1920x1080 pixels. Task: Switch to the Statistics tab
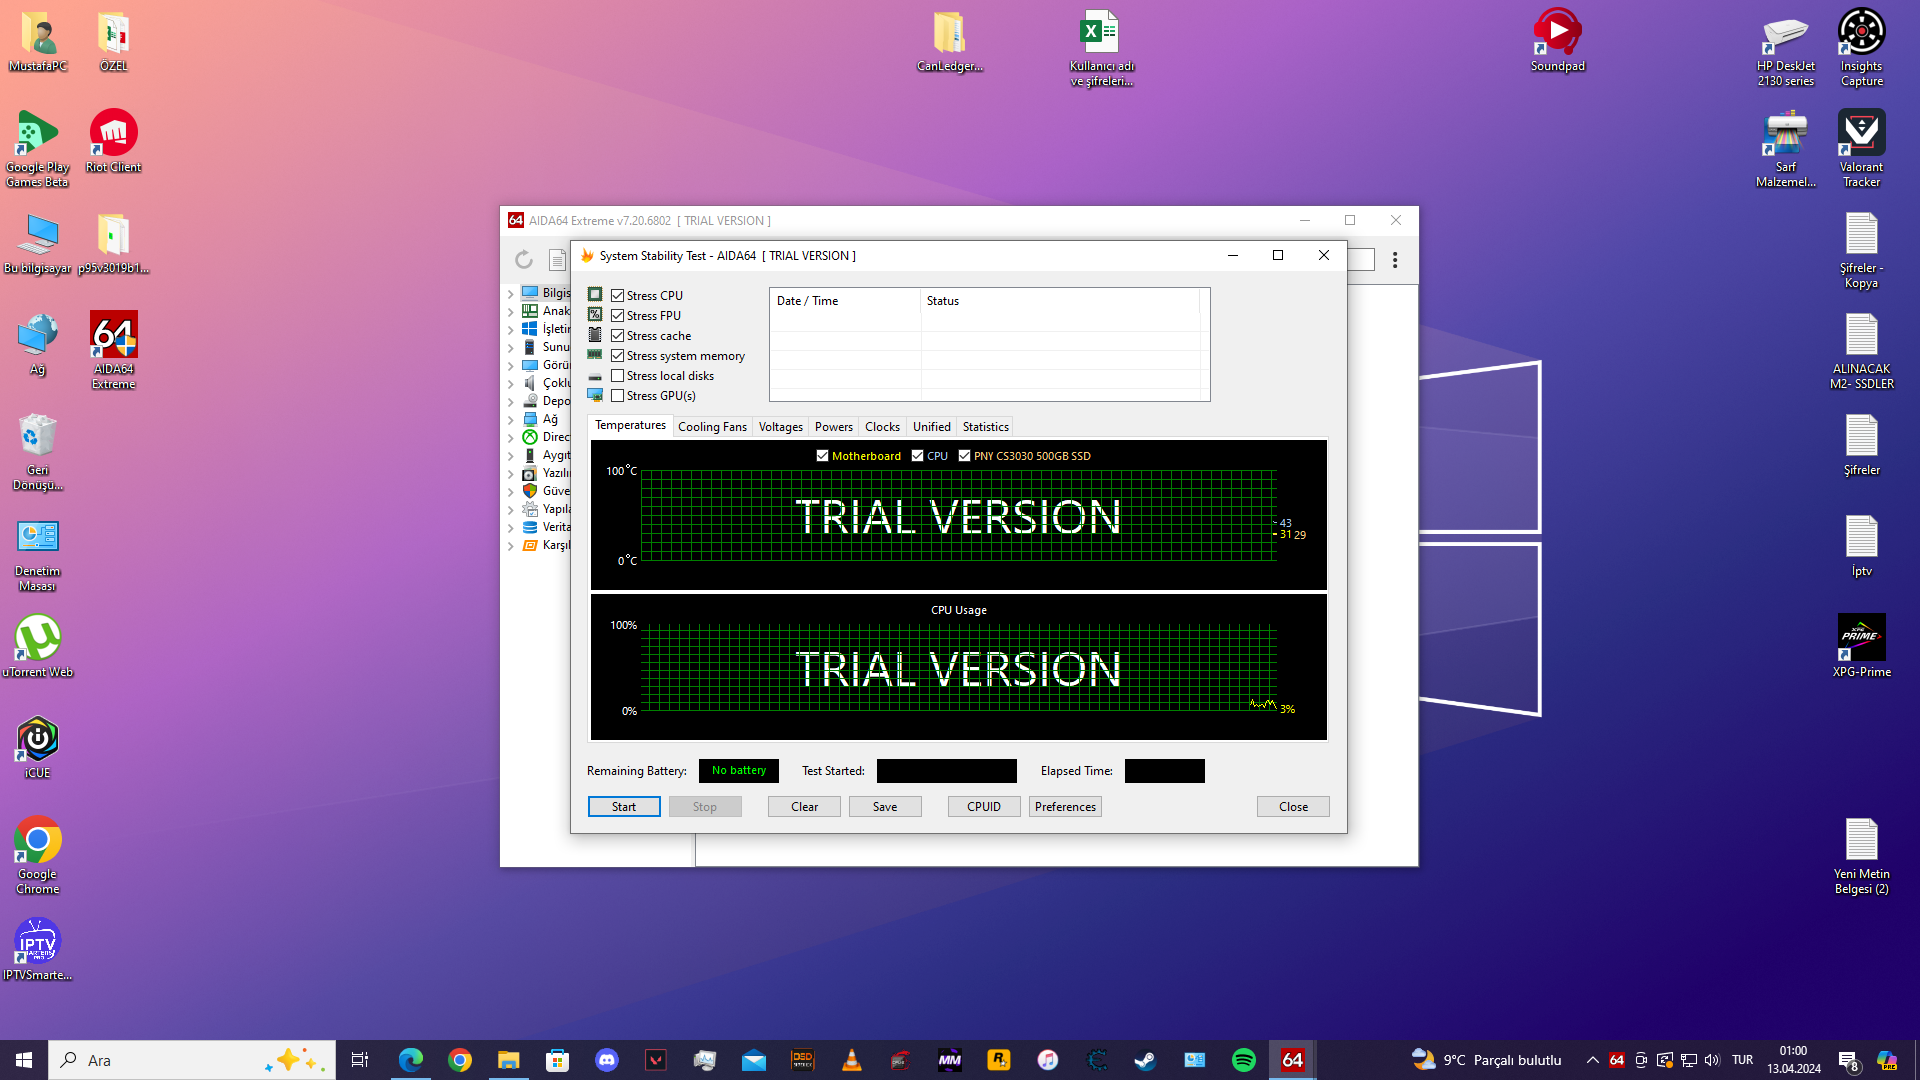tap(985, 427)
